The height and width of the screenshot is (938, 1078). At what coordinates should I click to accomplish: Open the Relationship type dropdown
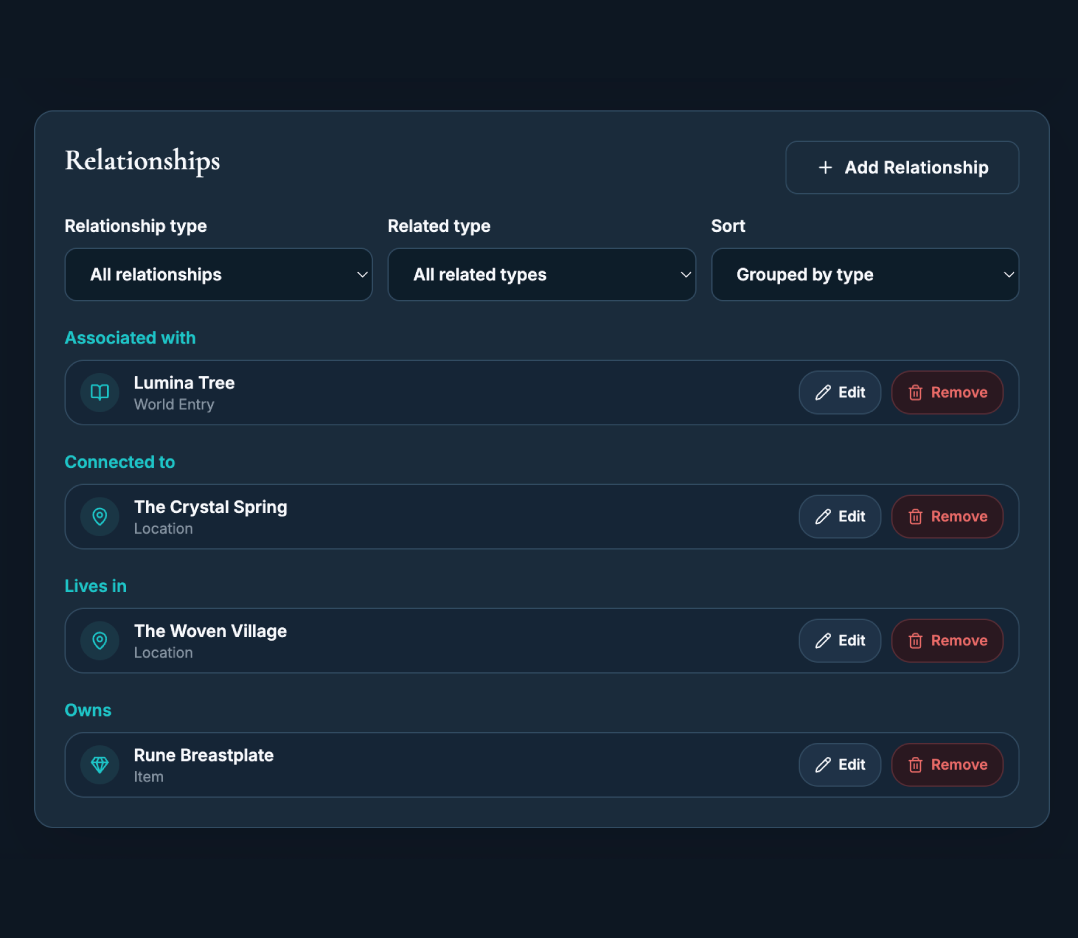219,274
